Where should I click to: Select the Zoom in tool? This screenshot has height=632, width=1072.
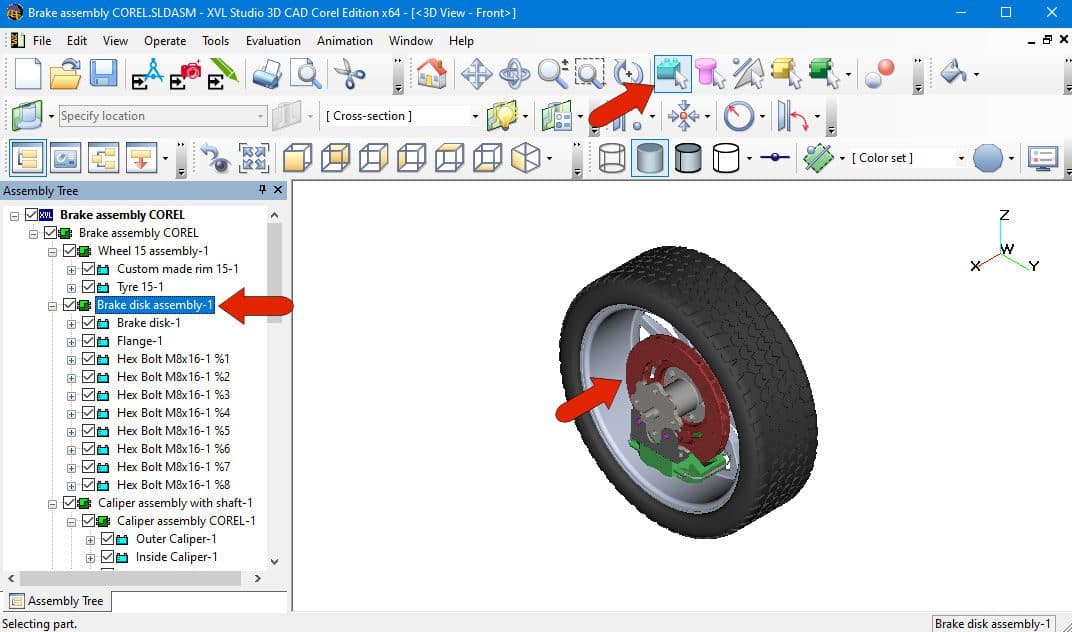[551, 73]
